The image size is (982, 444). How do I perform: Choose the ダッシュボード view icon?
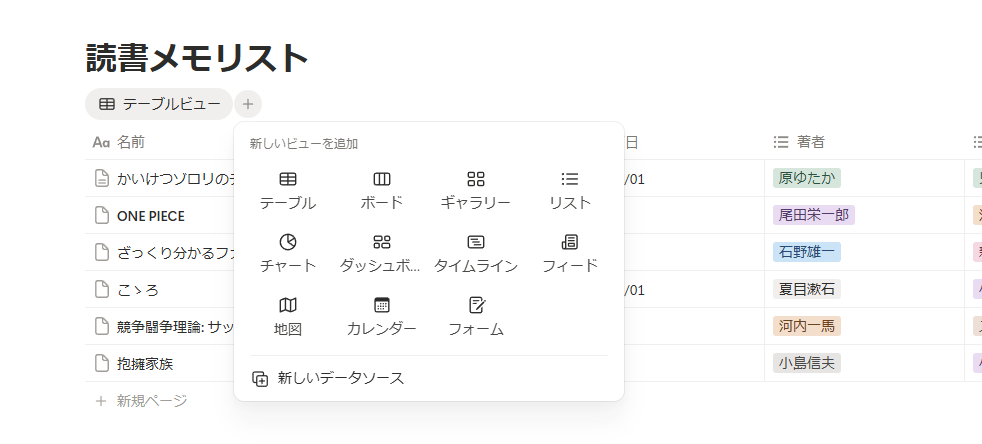[x=381, y=242]
